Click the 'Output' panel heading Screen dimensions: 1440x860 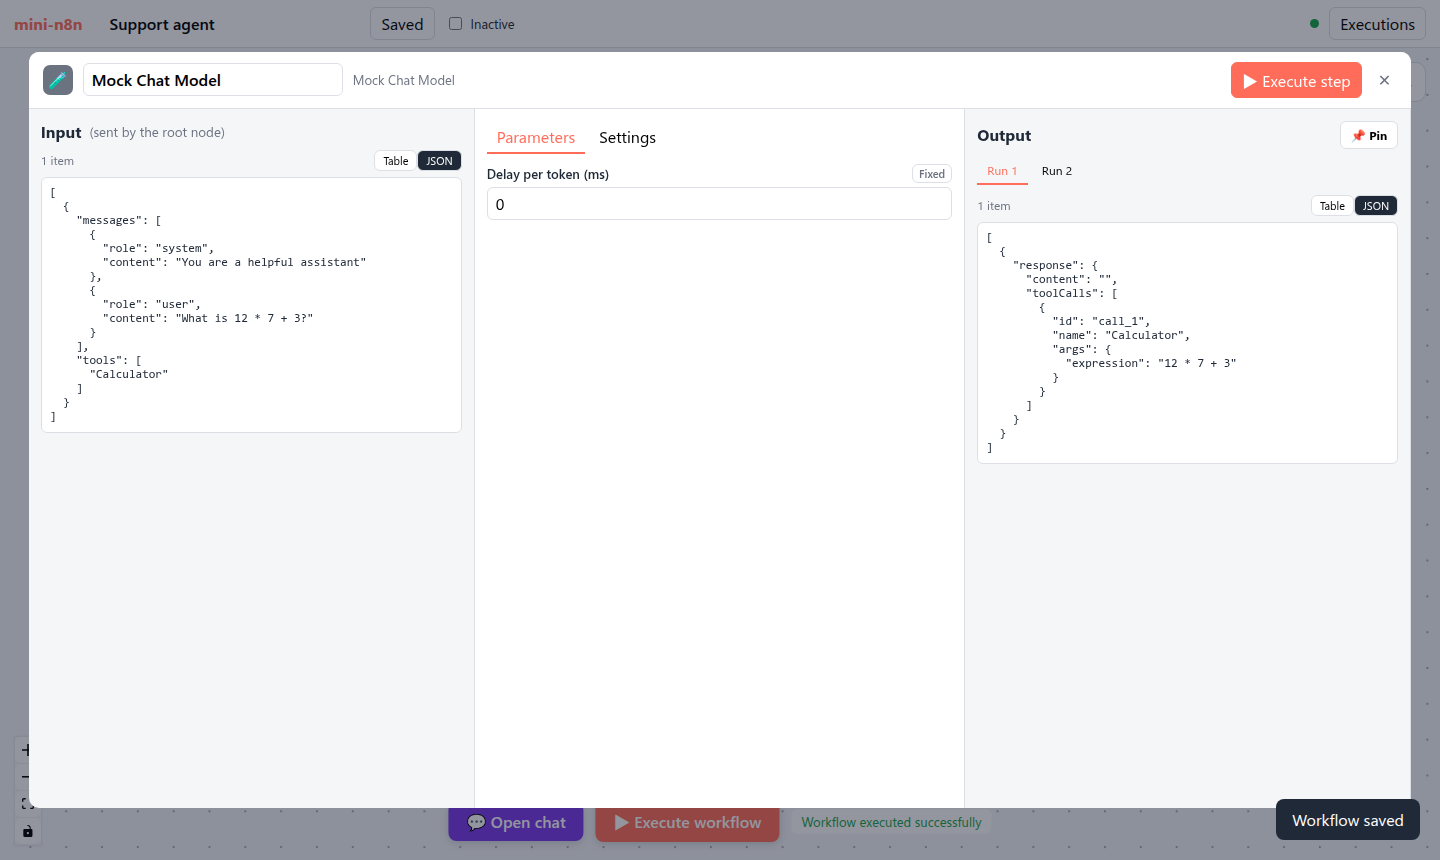point(1004,136)
